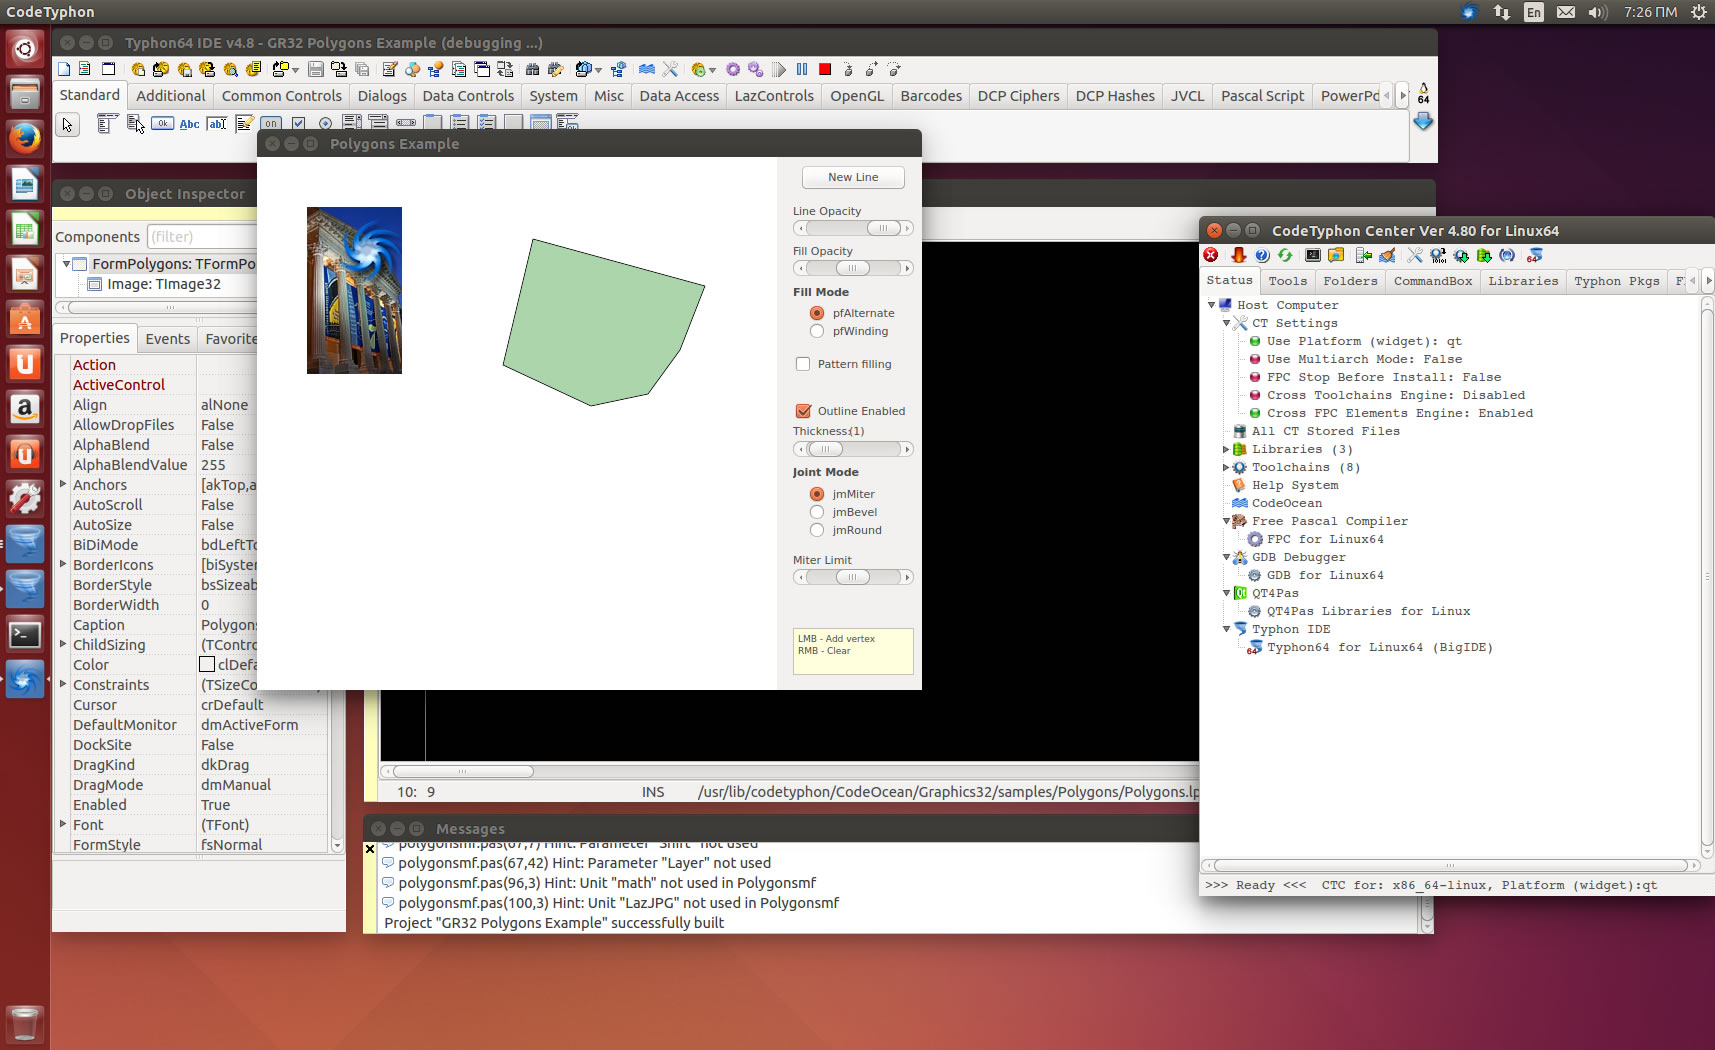
Task: Select the TToggleBox on component icon
Action: click(271, 124)
